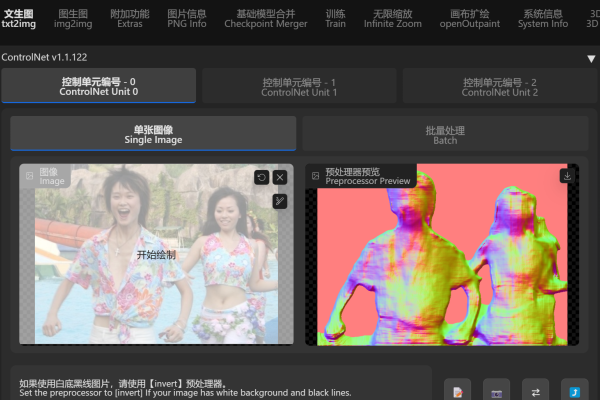Remove the uploaded input image

click(280, 178)
